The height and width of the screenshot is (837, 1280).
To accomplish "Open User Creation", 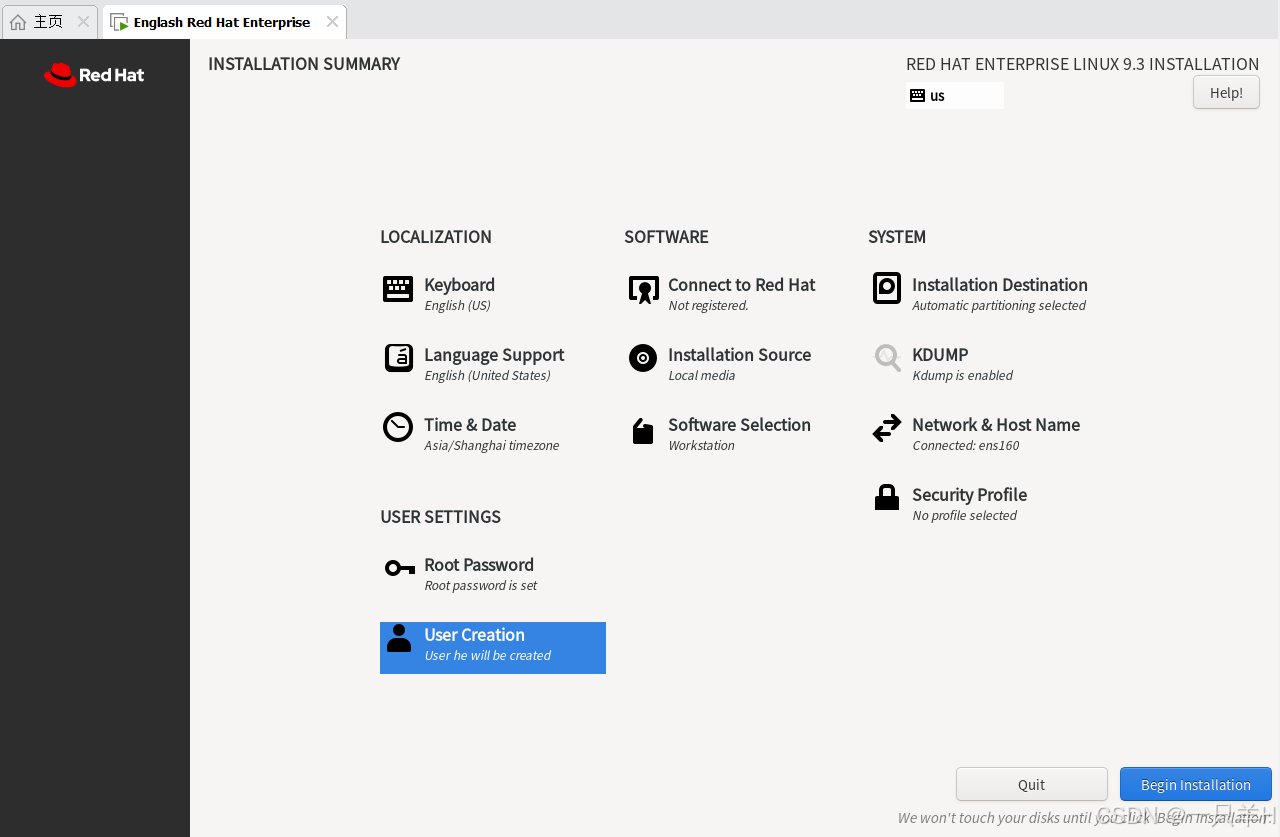I will pos(493,648).
